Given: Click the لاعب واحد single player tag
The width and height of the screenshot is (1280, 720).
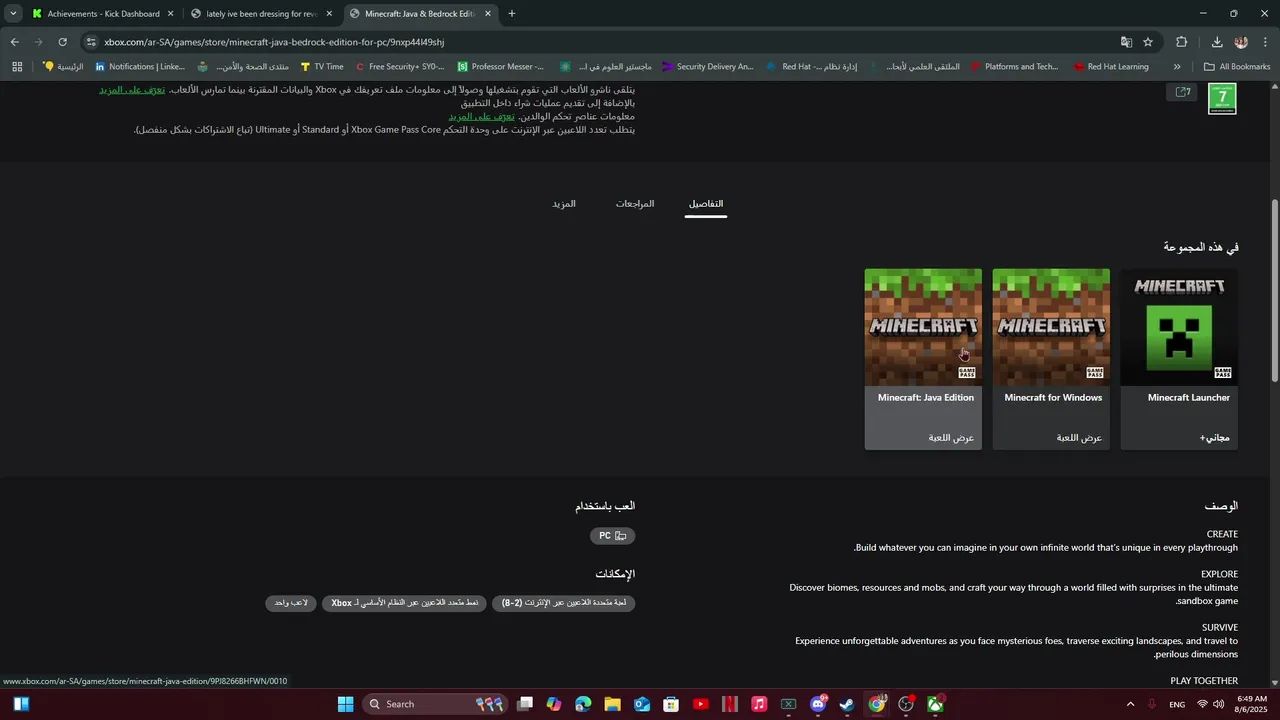Looking at the screenshot, I should [291, 603].
